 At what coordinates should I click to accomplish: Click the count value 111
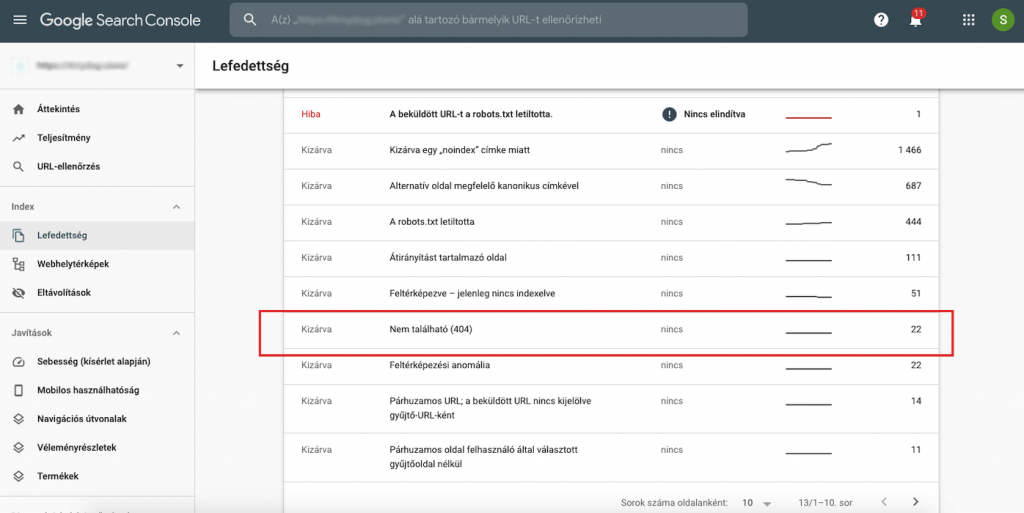914,258
